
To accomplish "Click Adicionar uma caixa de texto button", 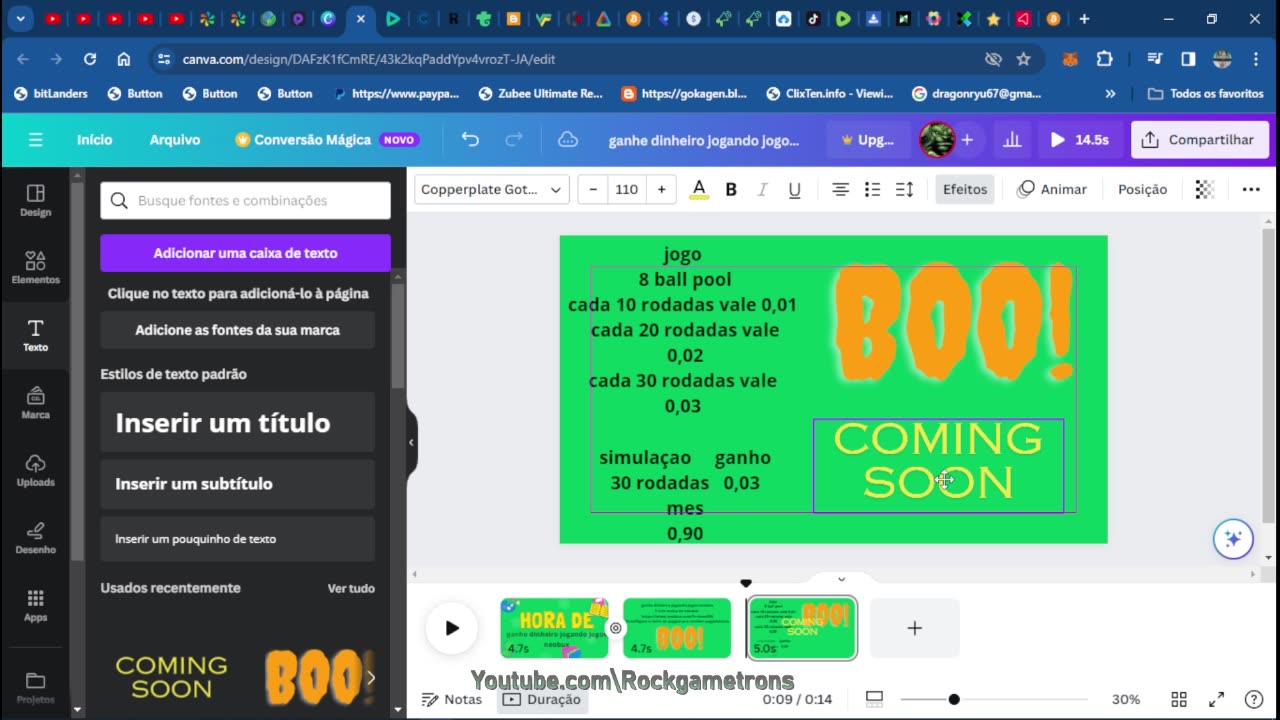I will tap(245, 253).
